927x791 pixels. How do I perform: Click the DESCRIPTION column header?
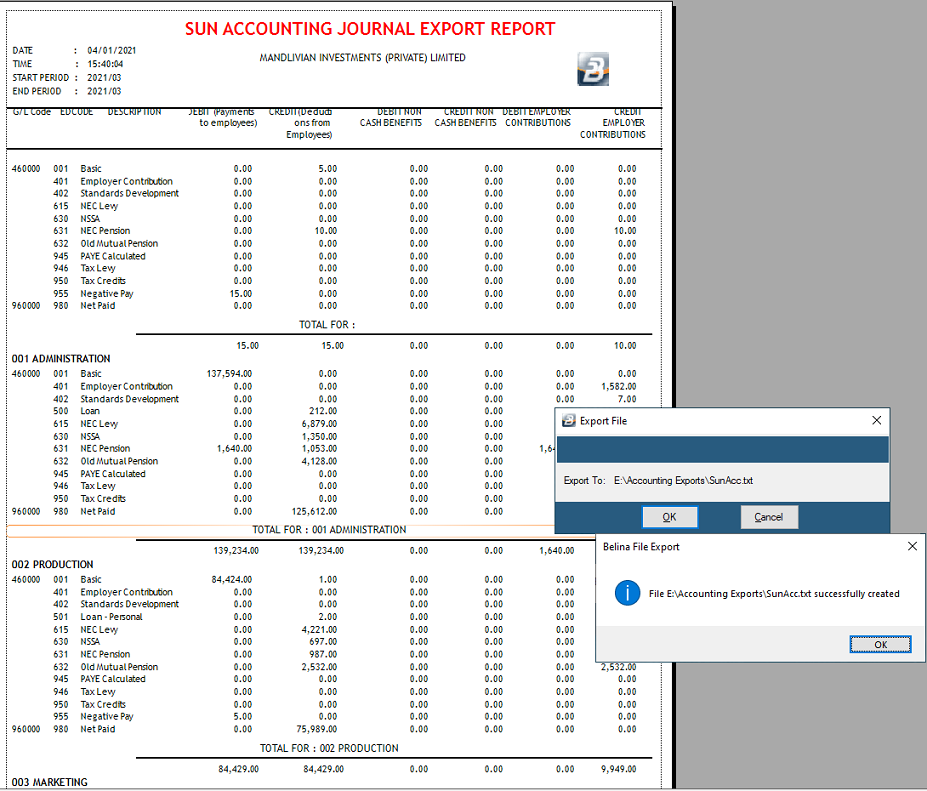pyautogui.click(x=134, y=112)
